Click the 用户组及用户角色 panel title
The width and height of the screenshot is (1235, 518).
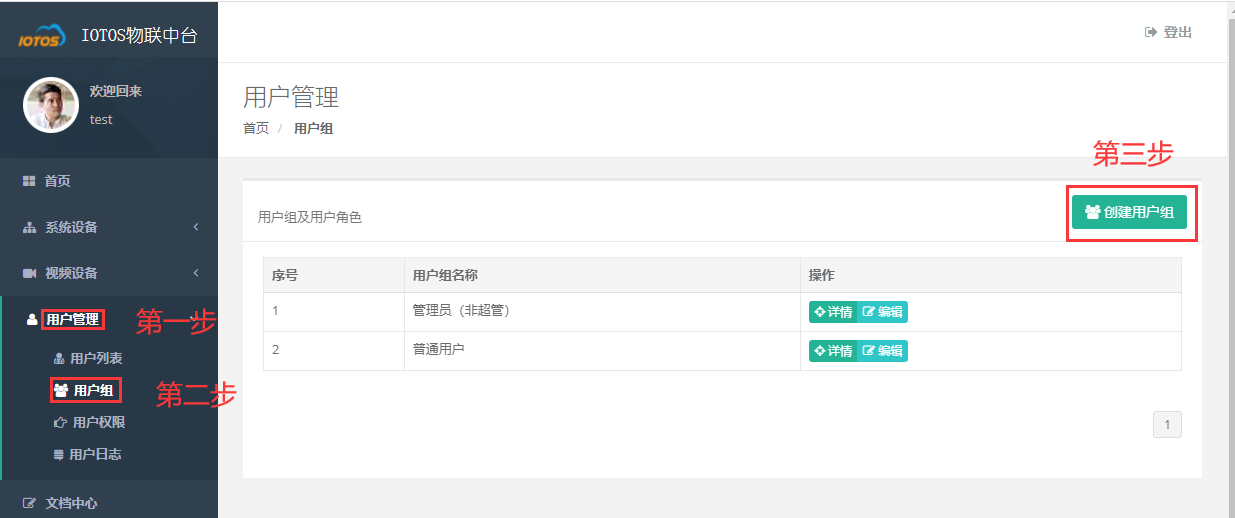tap(310, 217)
